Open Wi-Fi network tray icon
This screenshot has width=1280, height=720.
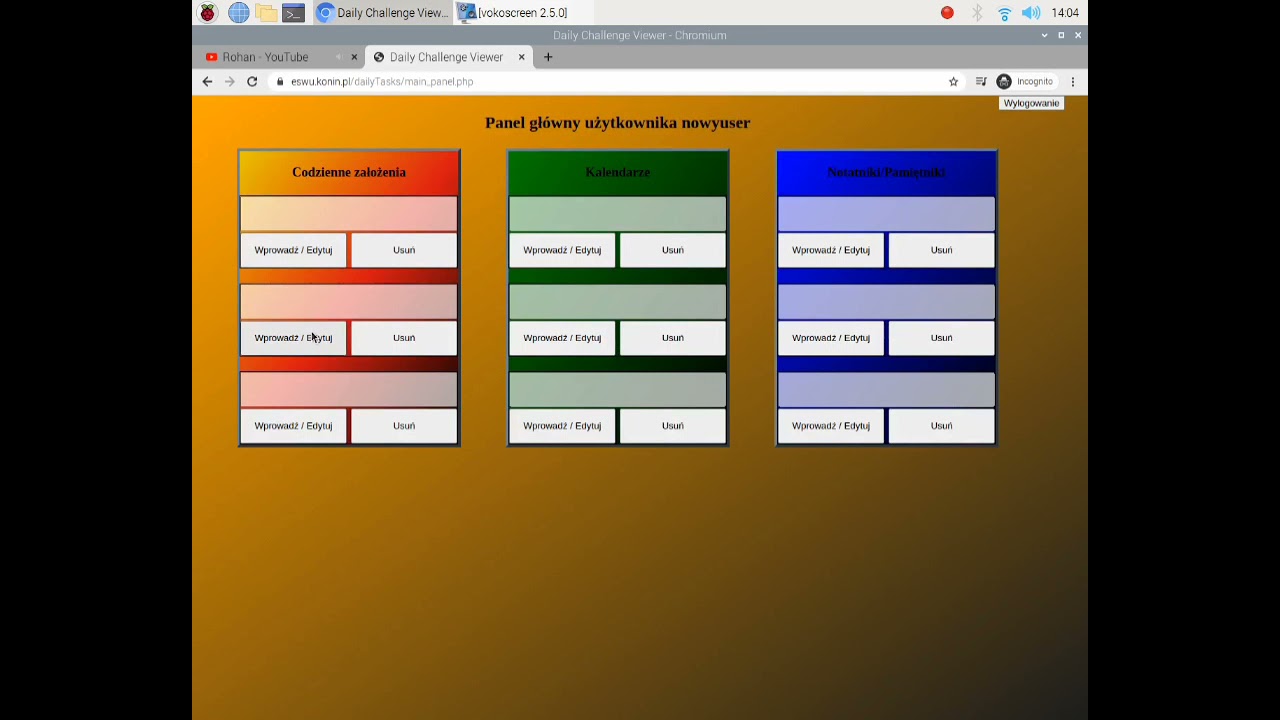pos(1004,13)
